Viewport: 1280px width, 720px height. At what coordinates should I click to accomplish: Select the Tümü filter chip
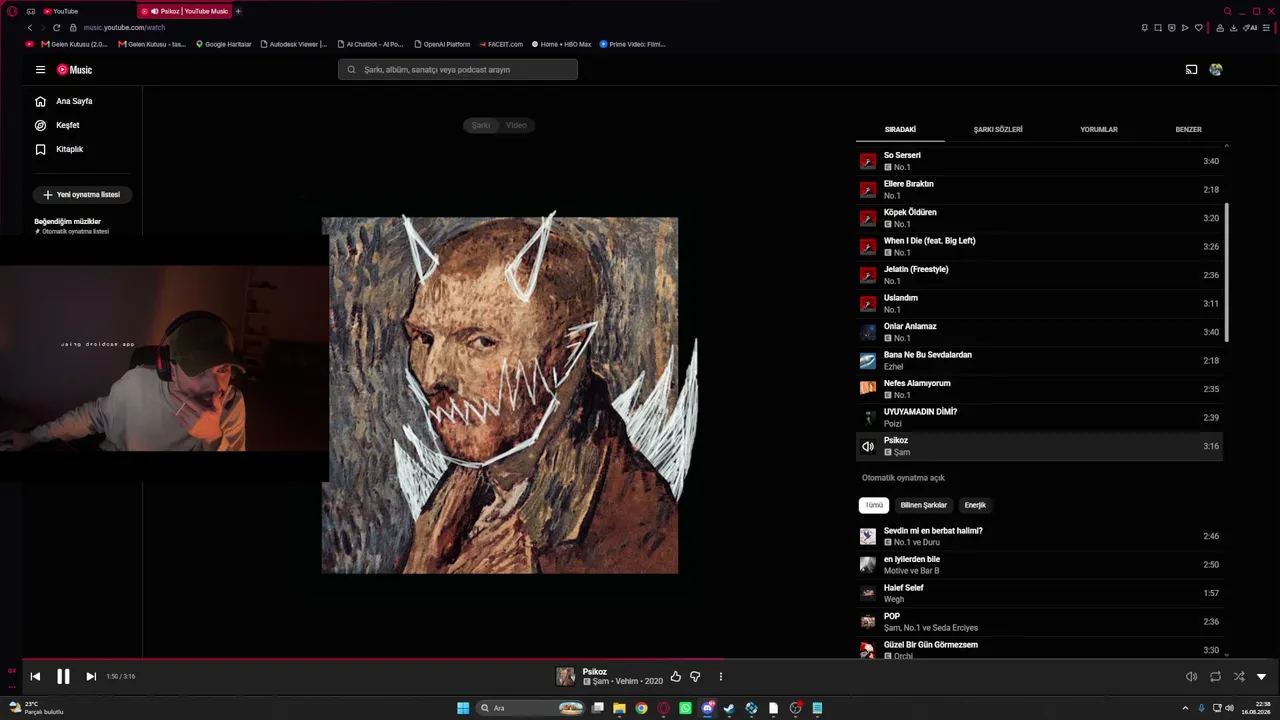(874, 505)
